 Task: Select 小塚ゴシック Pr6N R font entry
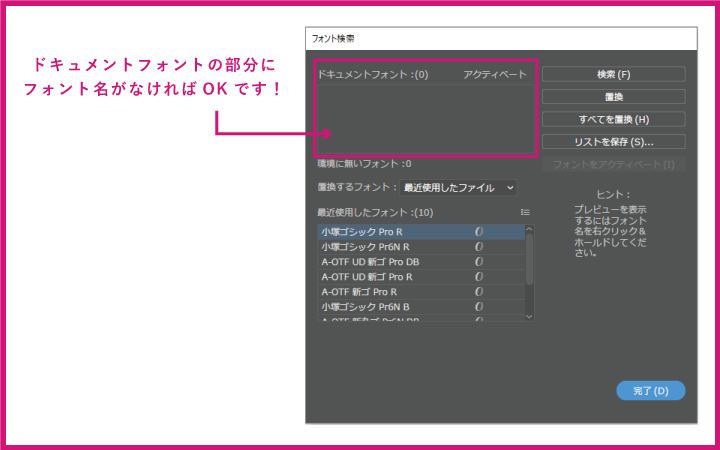tap(365, 247)
